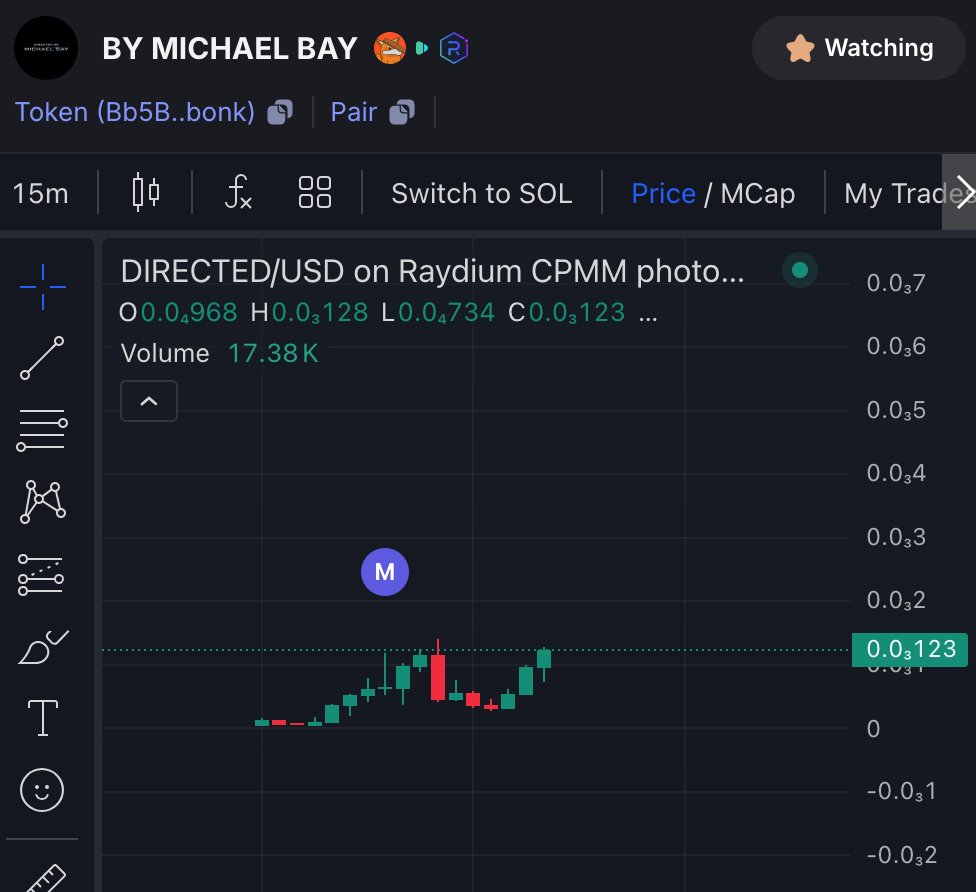Screen dimensions: 976x892
Task: Click the BY MICHAEL BAY token avatar
Action: pyautogui.click(x=46, y=48)
